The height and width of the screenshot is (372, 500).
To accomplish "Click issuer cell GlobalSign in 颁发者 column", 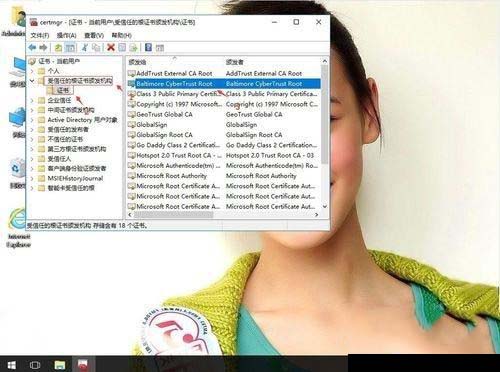I will 241,125.
